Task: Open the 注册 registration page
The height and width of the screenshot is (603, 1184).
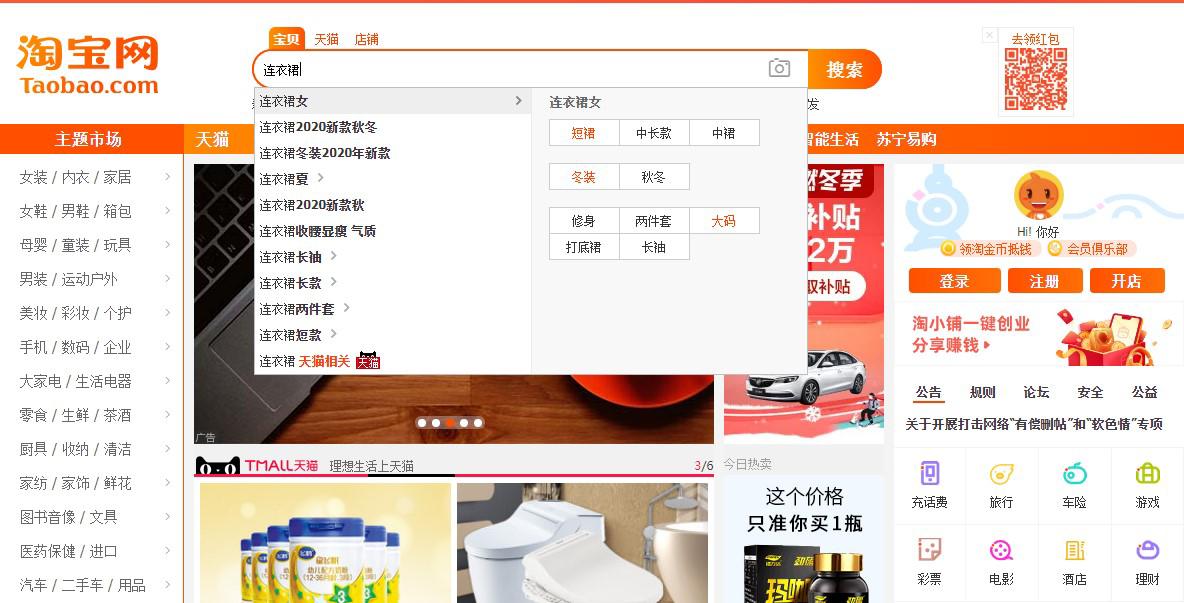Action: pos(1044,281)
